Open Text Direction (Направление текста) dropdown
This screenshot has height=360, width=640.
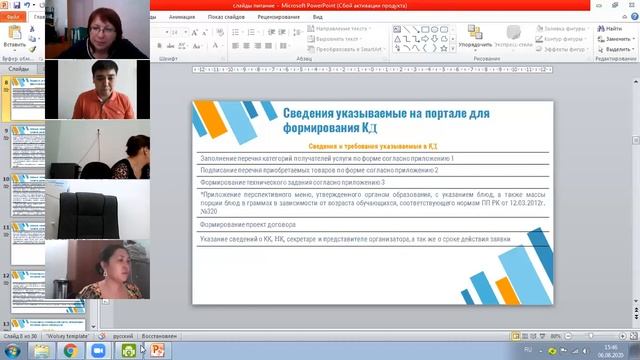coord(339,29)
